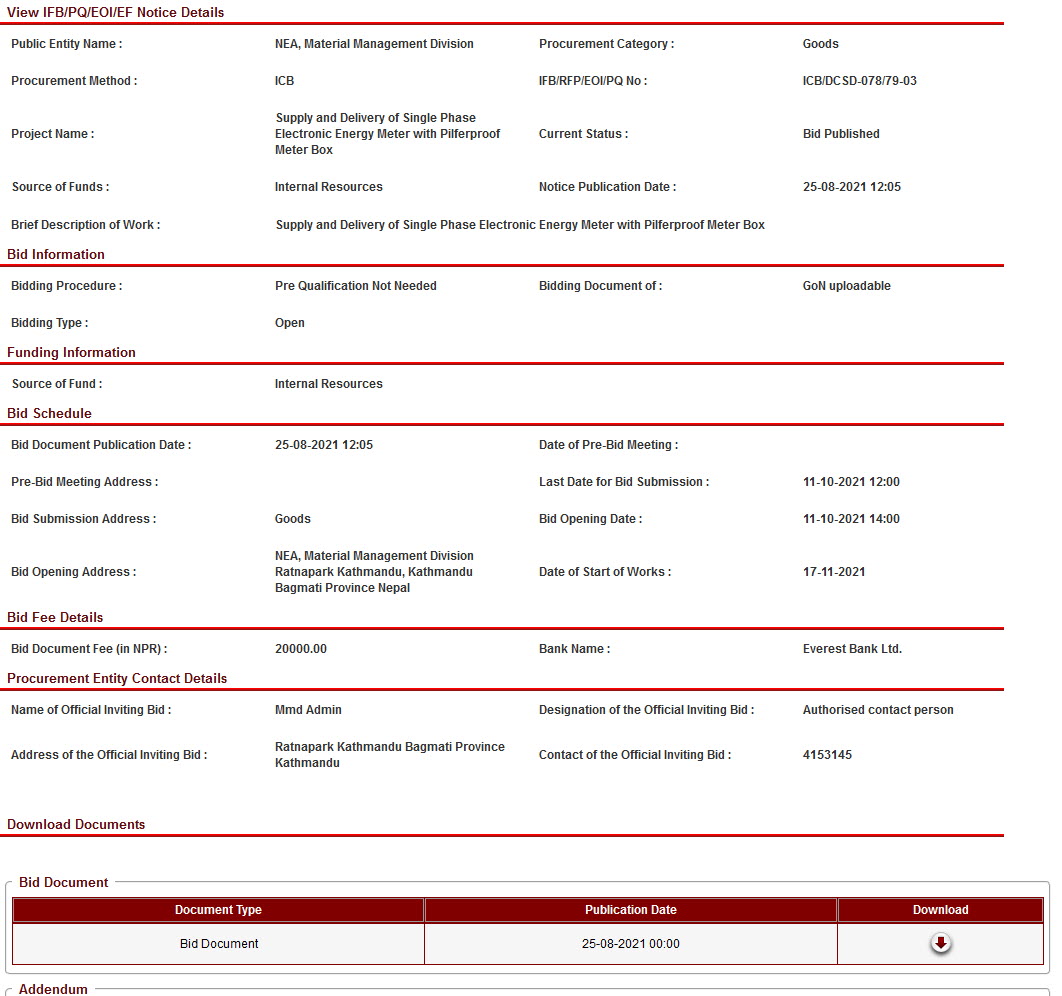The image size is (1062, 996).
Task: Select the last bid submission date value
Action: coord(851,482)
